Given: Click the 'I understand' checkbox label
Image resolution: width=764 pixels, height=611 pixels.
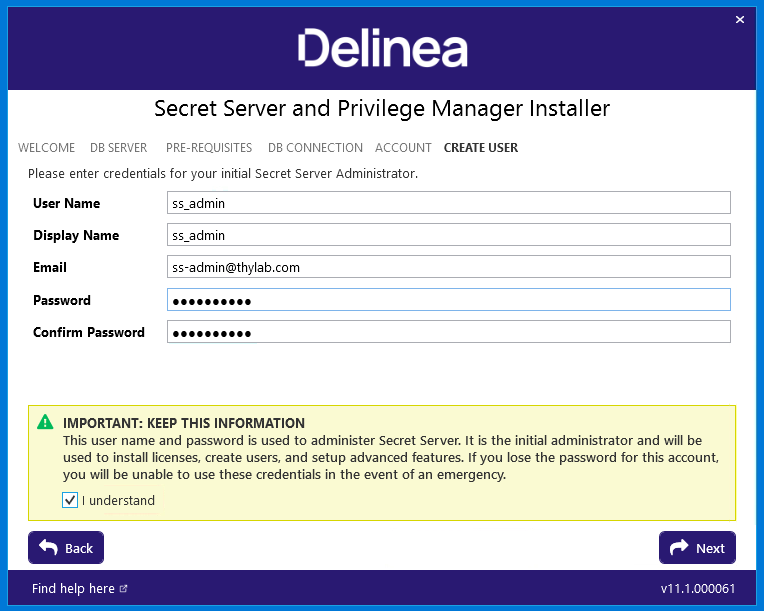Looking at the screenshot, I should click(118, 500).
